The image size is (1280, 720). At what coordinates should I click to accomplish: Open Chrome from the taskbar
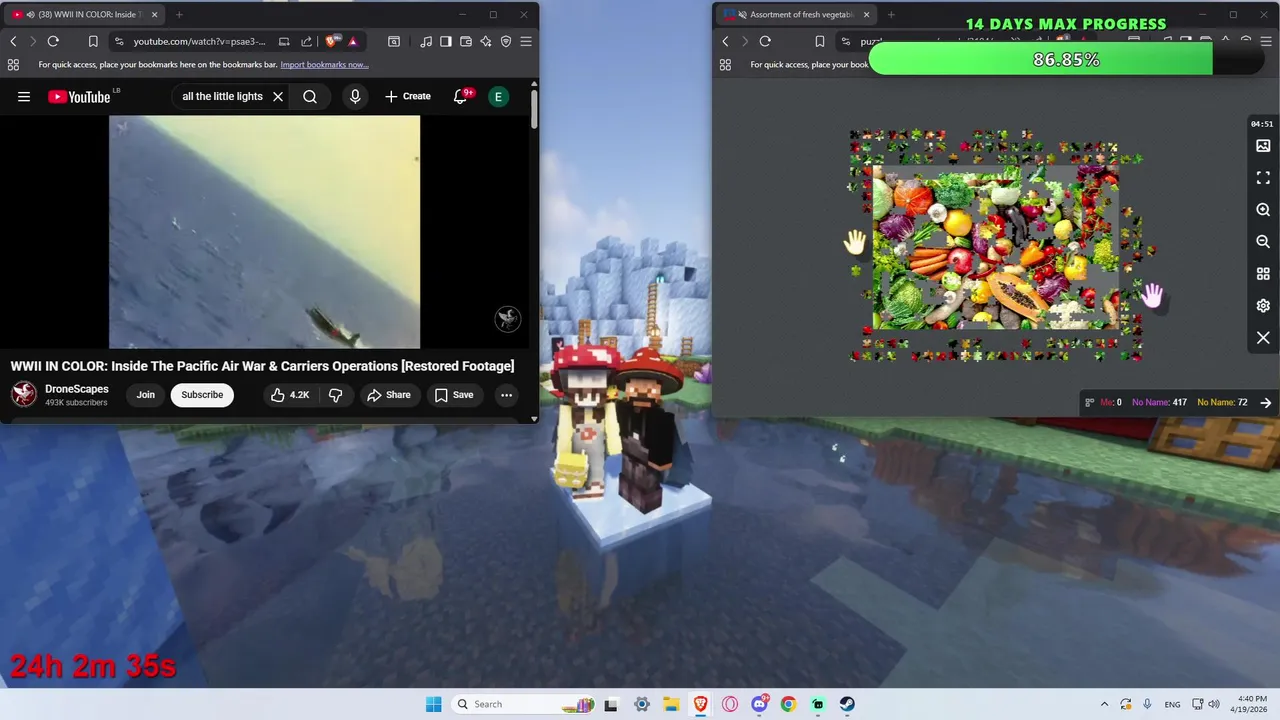coord(789,704)
